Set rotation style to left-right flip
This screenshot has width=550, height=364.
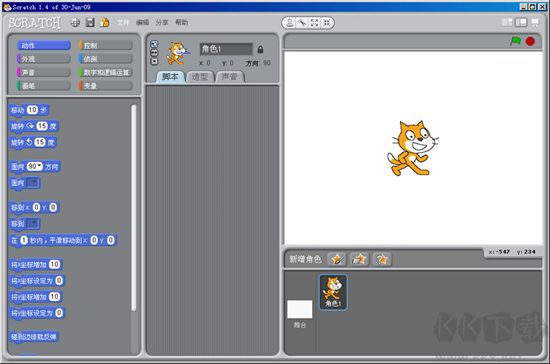(x=154, y=53)
